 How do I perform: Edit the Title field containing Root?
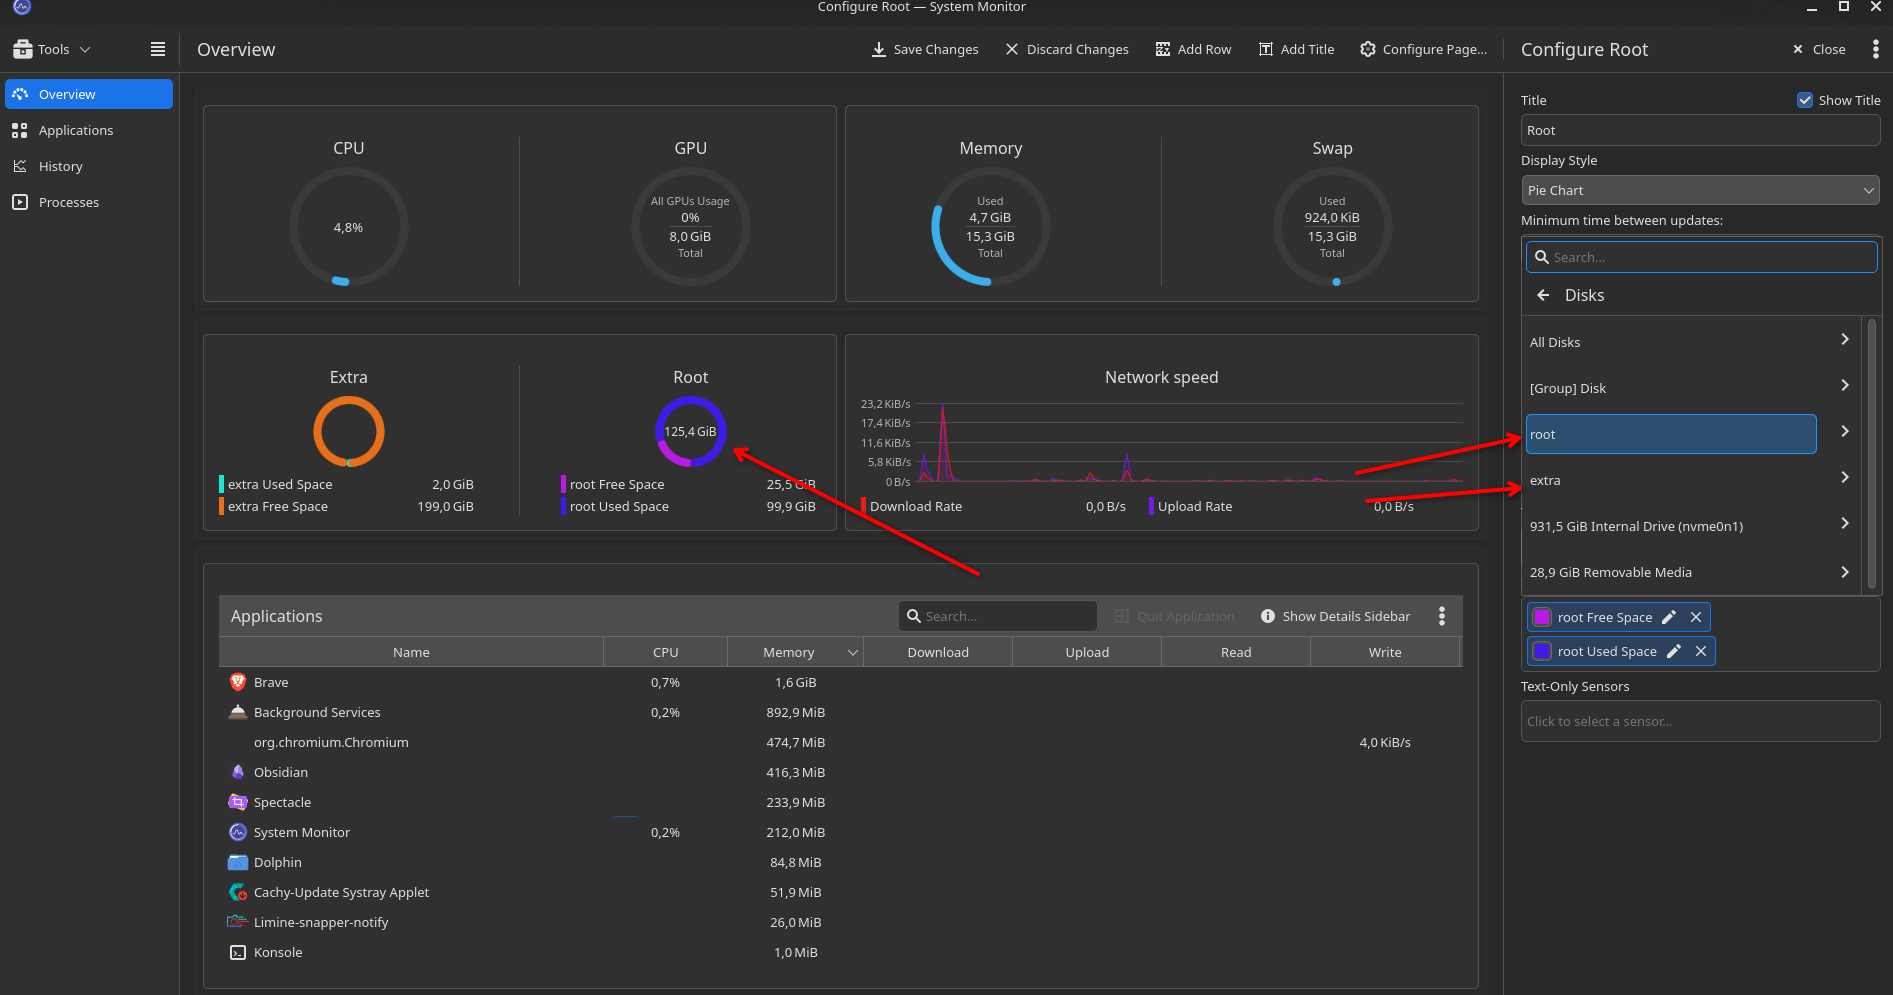[x=1700, y=130]
